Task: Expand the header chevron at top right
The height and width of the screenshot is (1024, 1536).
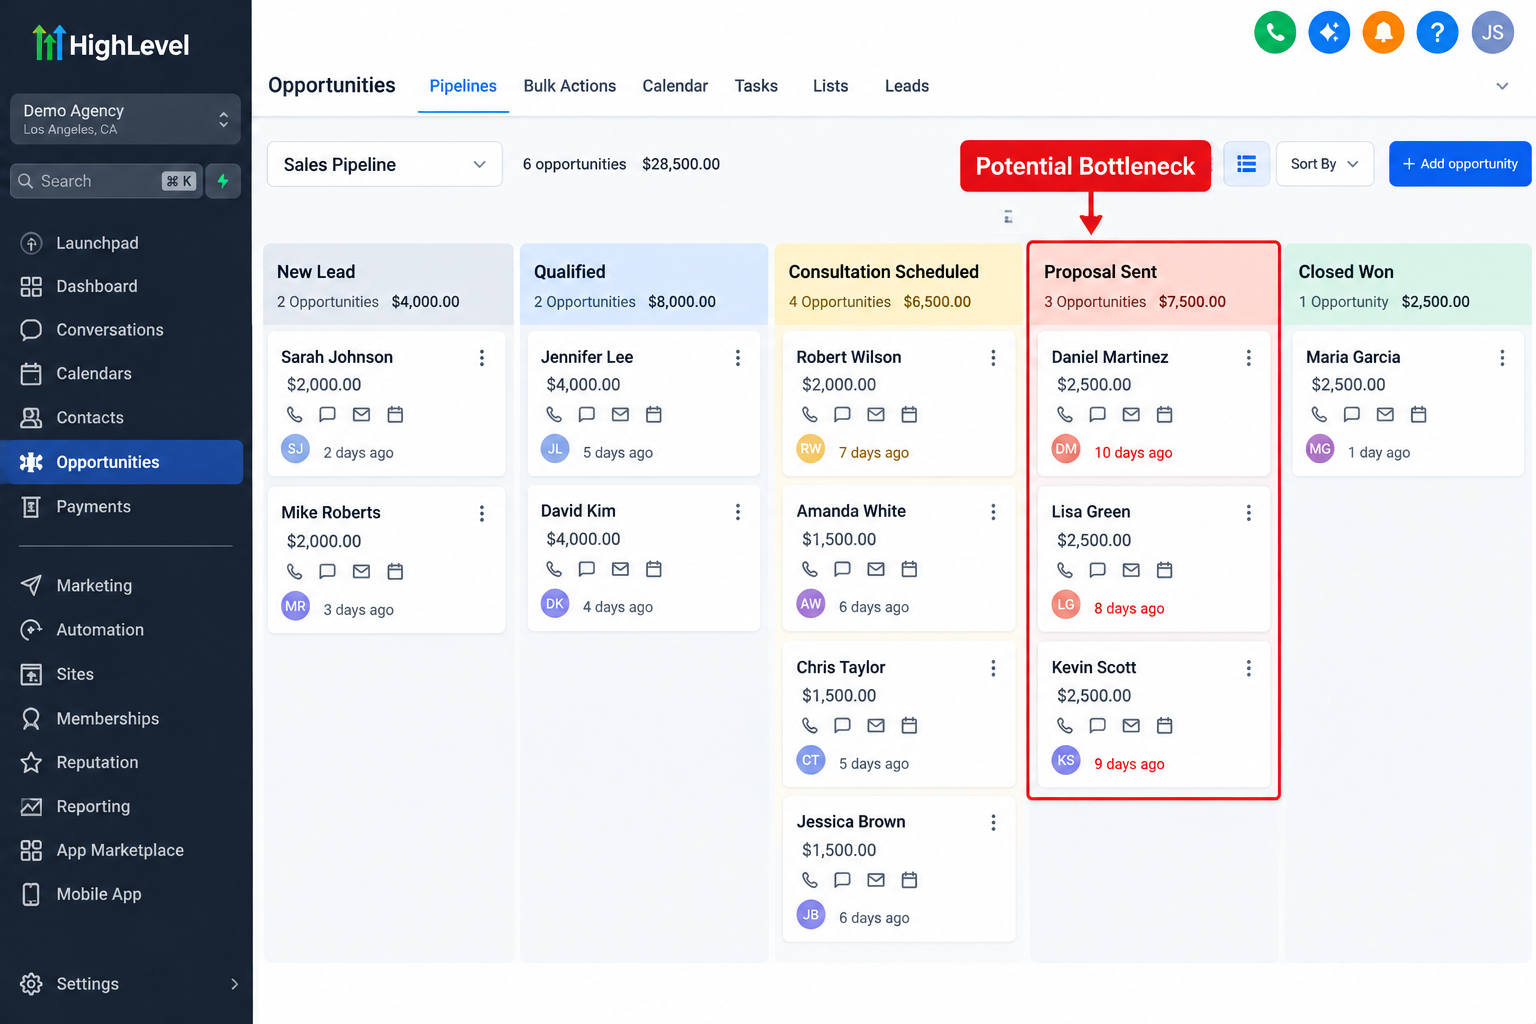Action: point(1502,86)
